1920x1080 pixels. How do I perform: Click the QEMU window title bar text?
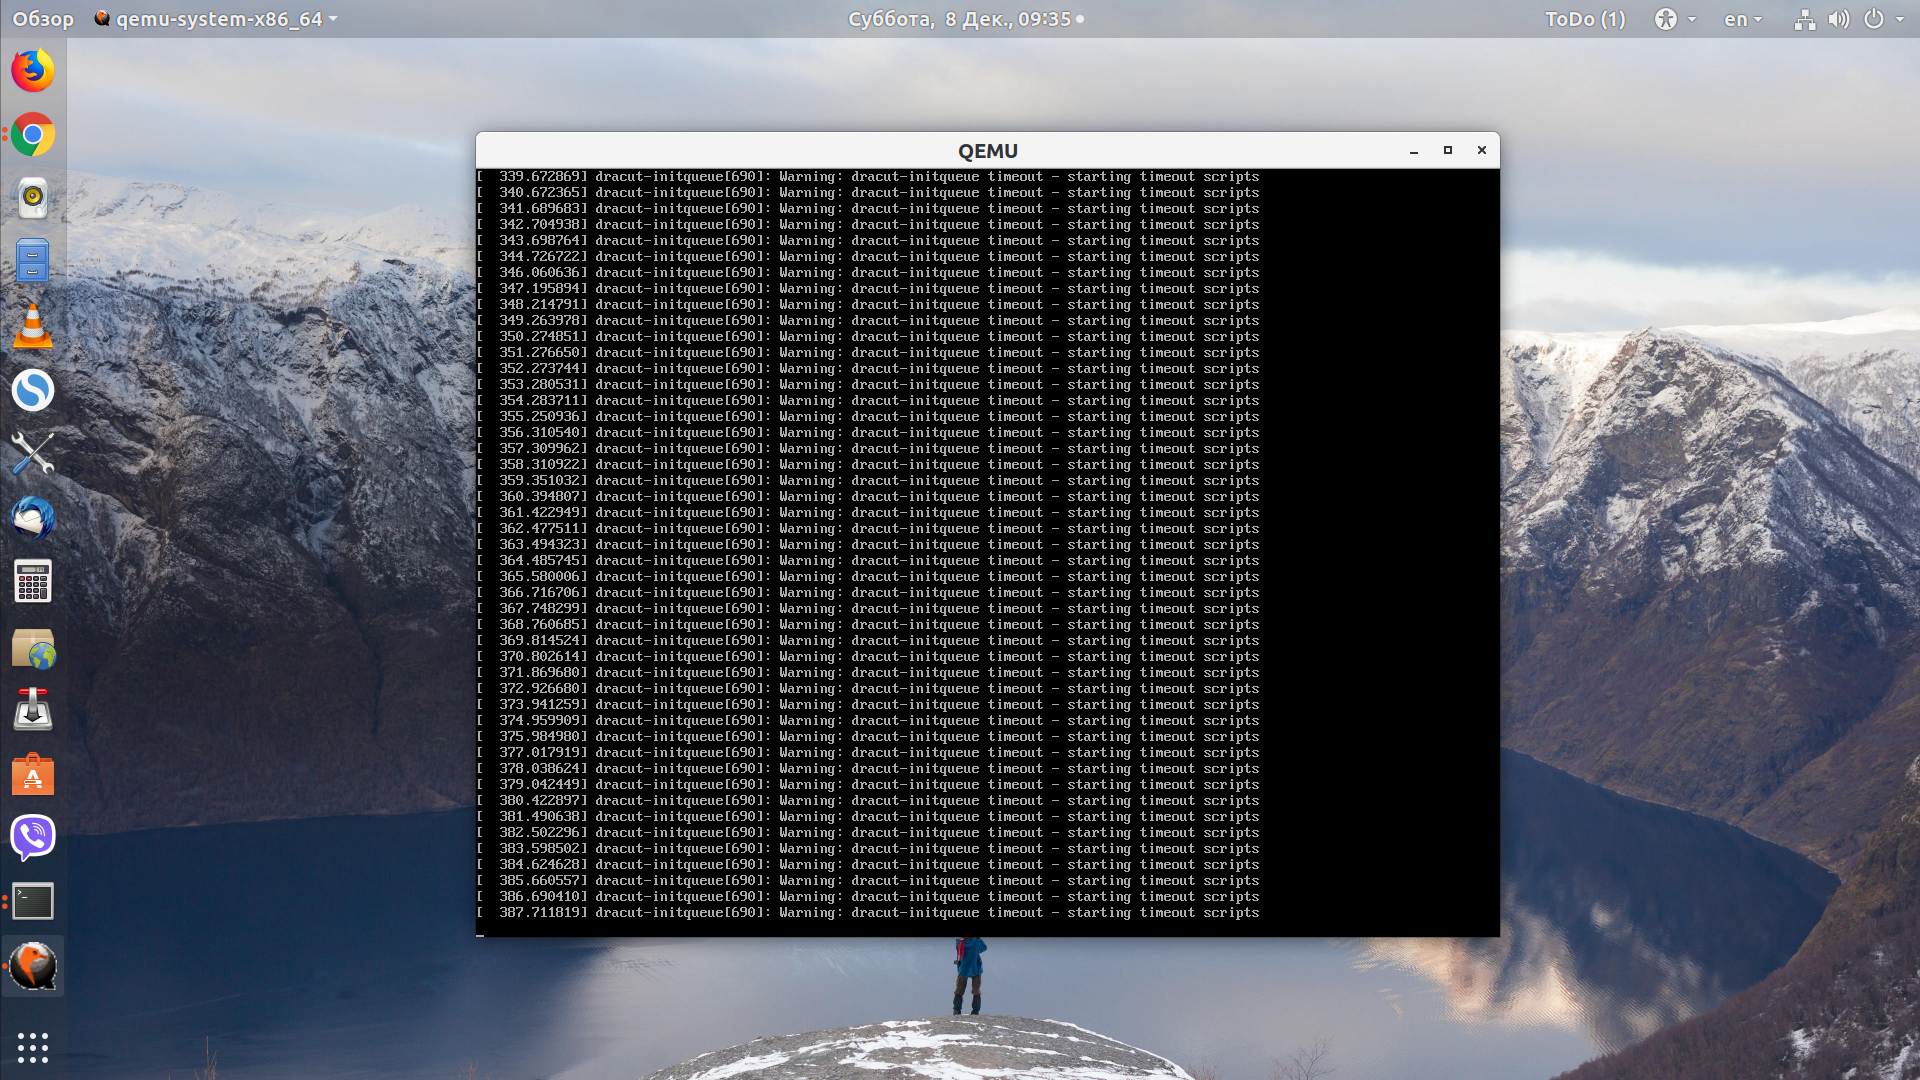coord(988,151)
